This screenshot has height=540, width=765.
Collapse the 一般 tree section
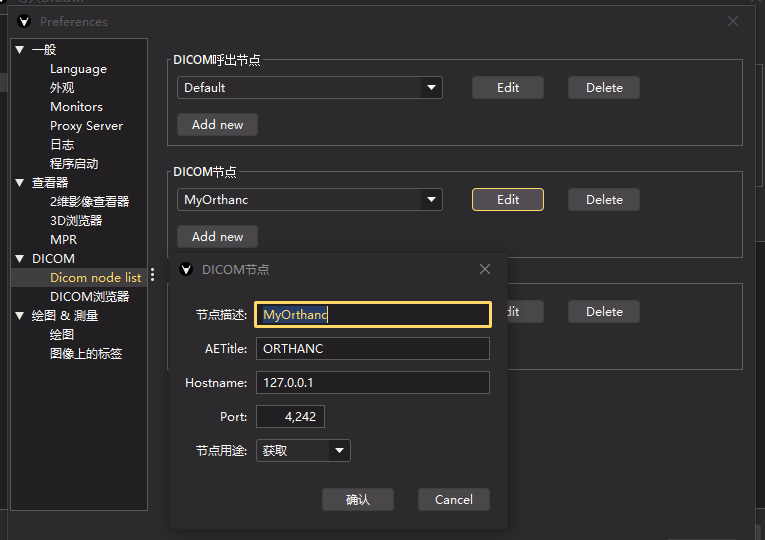[x=20, y=49]
